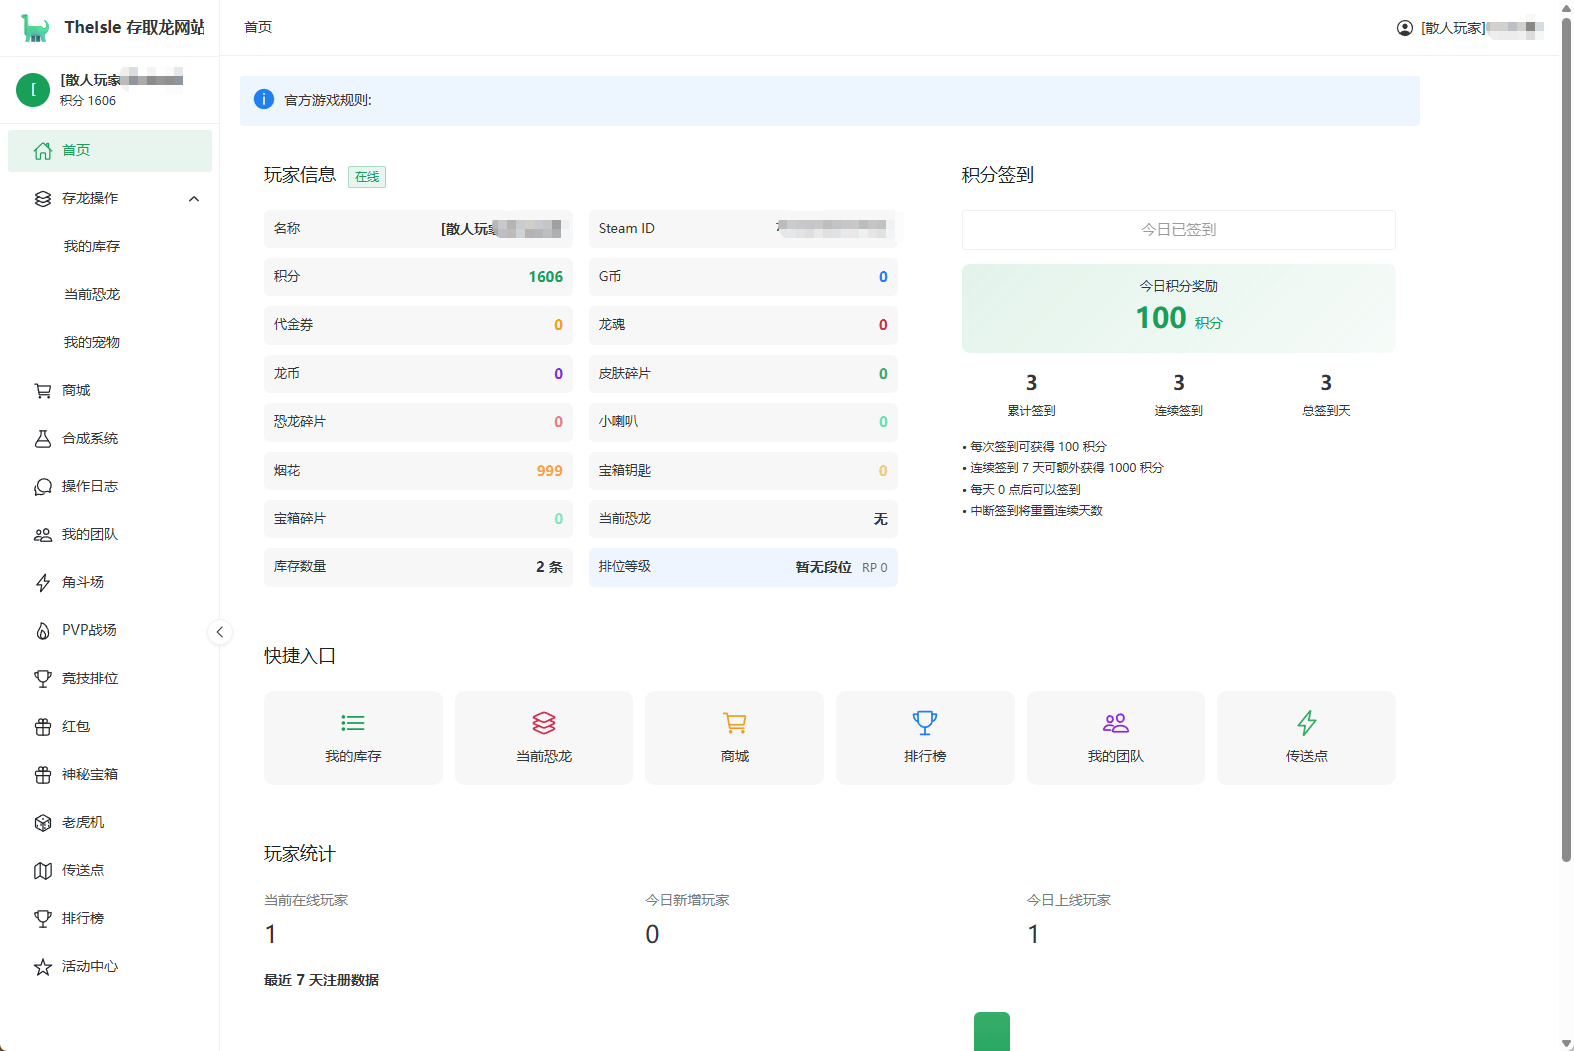1574x1051 pixels.
Task: Open 合成系统 in the sidebar menu
Action: (110, 439)
